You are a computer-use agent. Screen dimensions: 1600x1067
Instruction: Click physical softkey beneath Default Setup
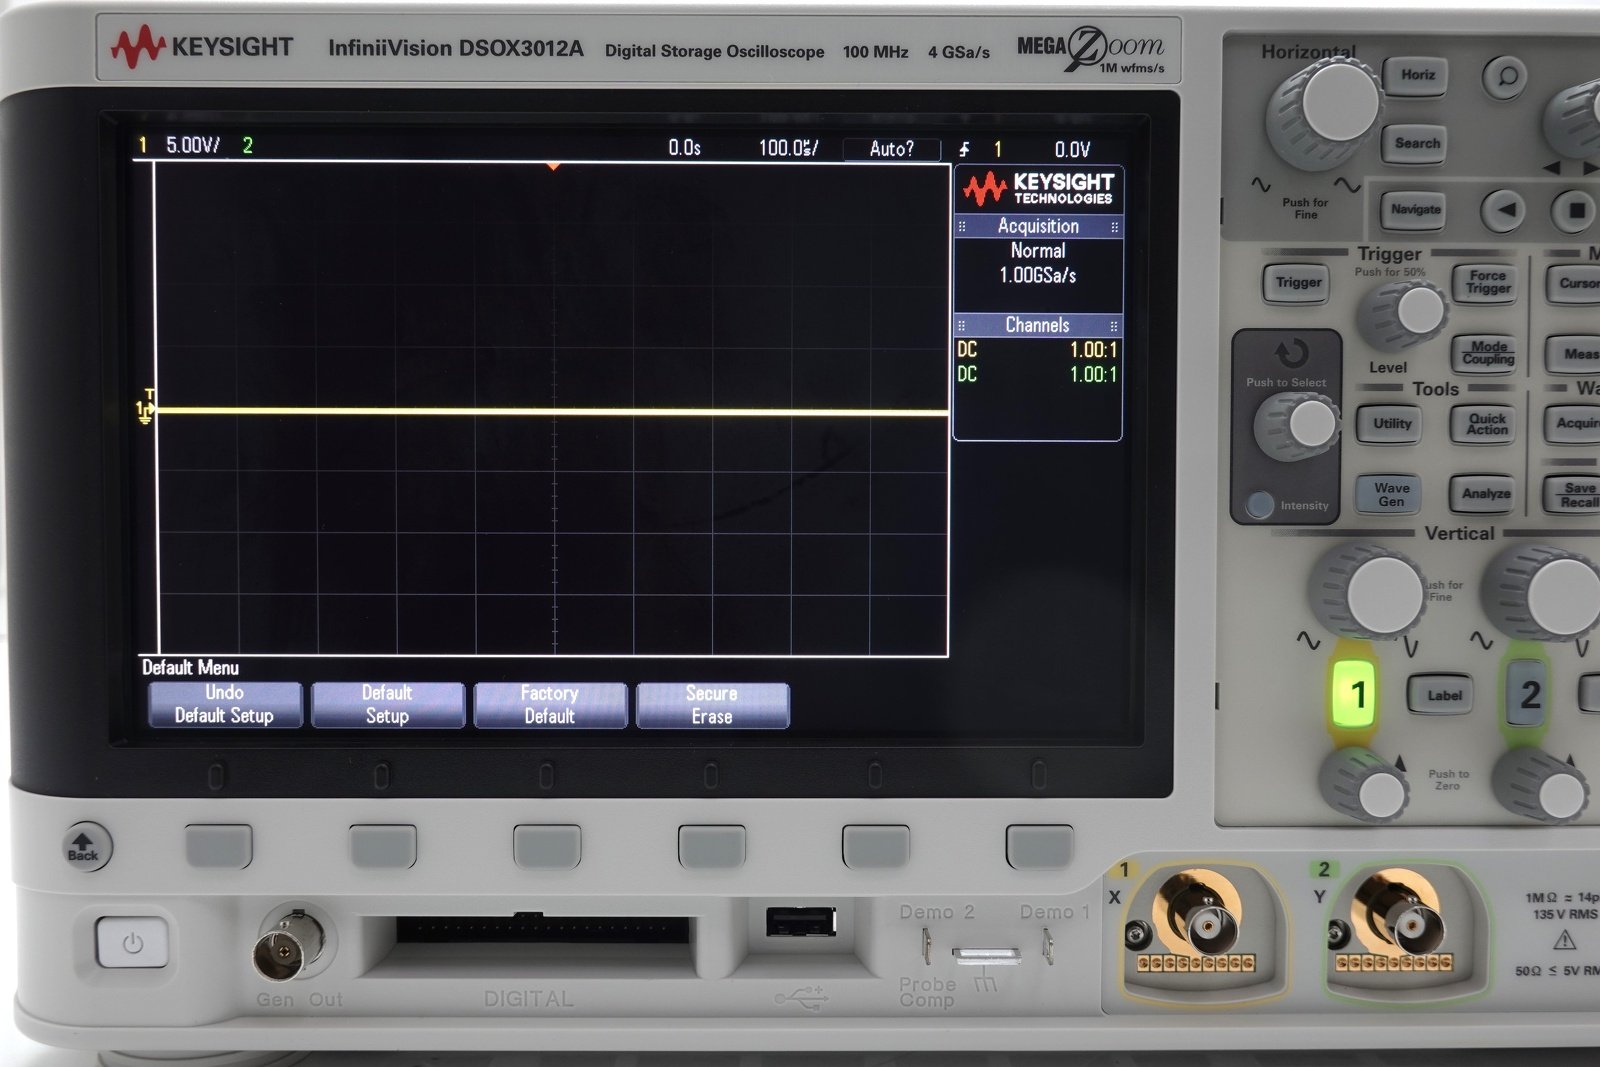(383, 846)
